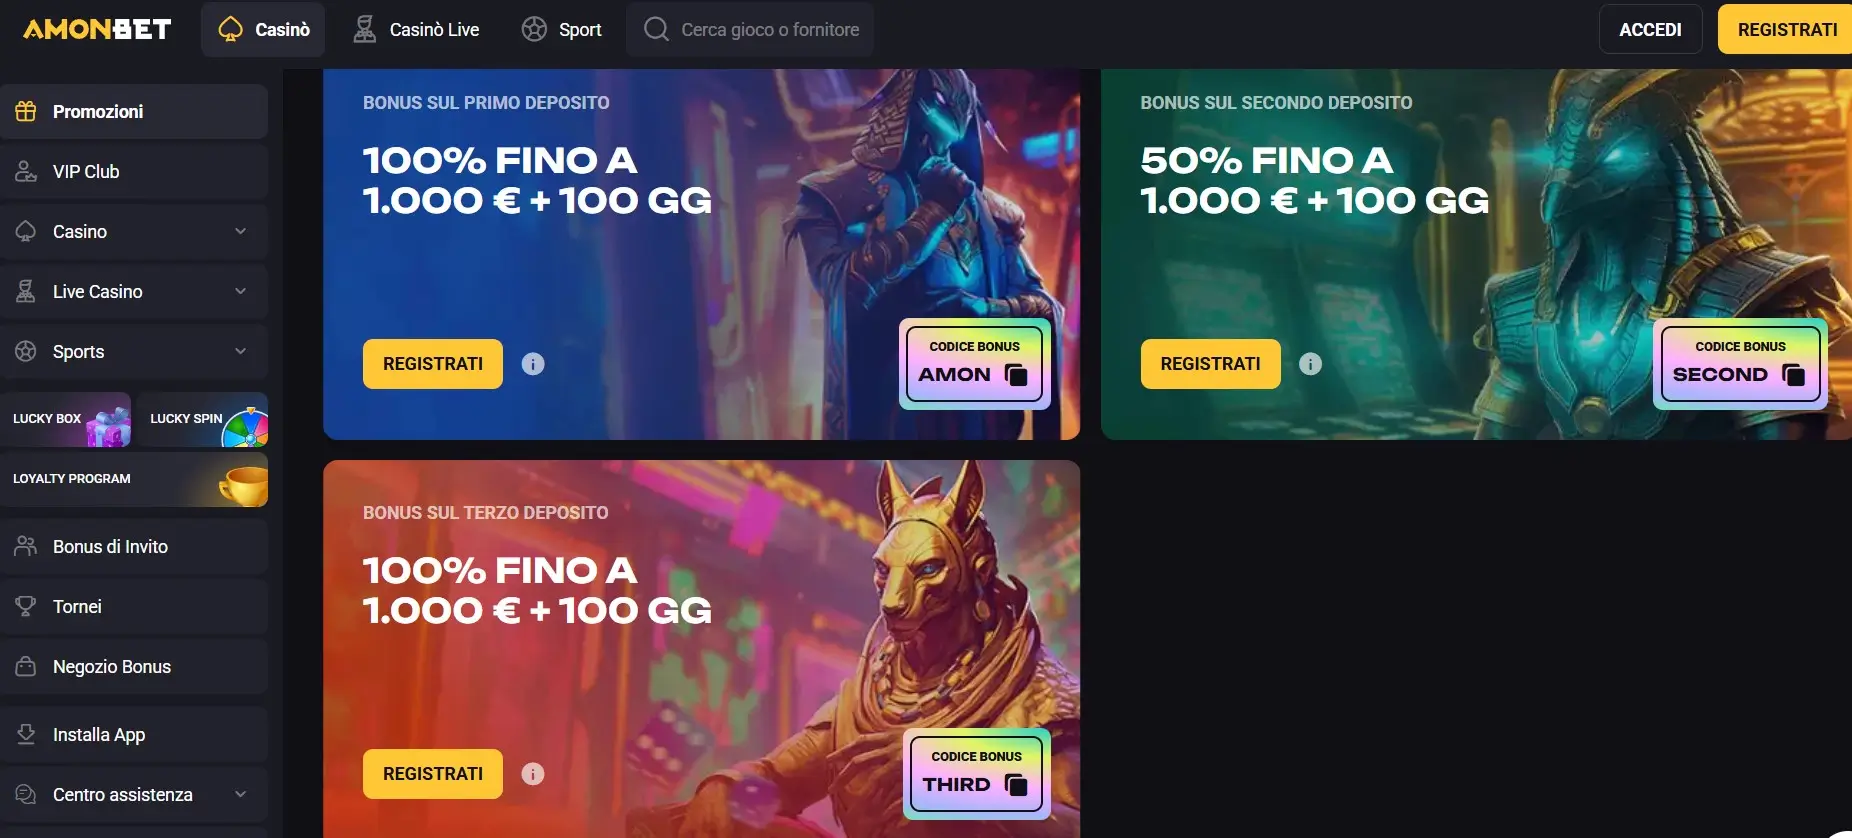Click REGISTRATI on third deposit banner
This screenshot has height=838, width=1852.
[433, 774]
